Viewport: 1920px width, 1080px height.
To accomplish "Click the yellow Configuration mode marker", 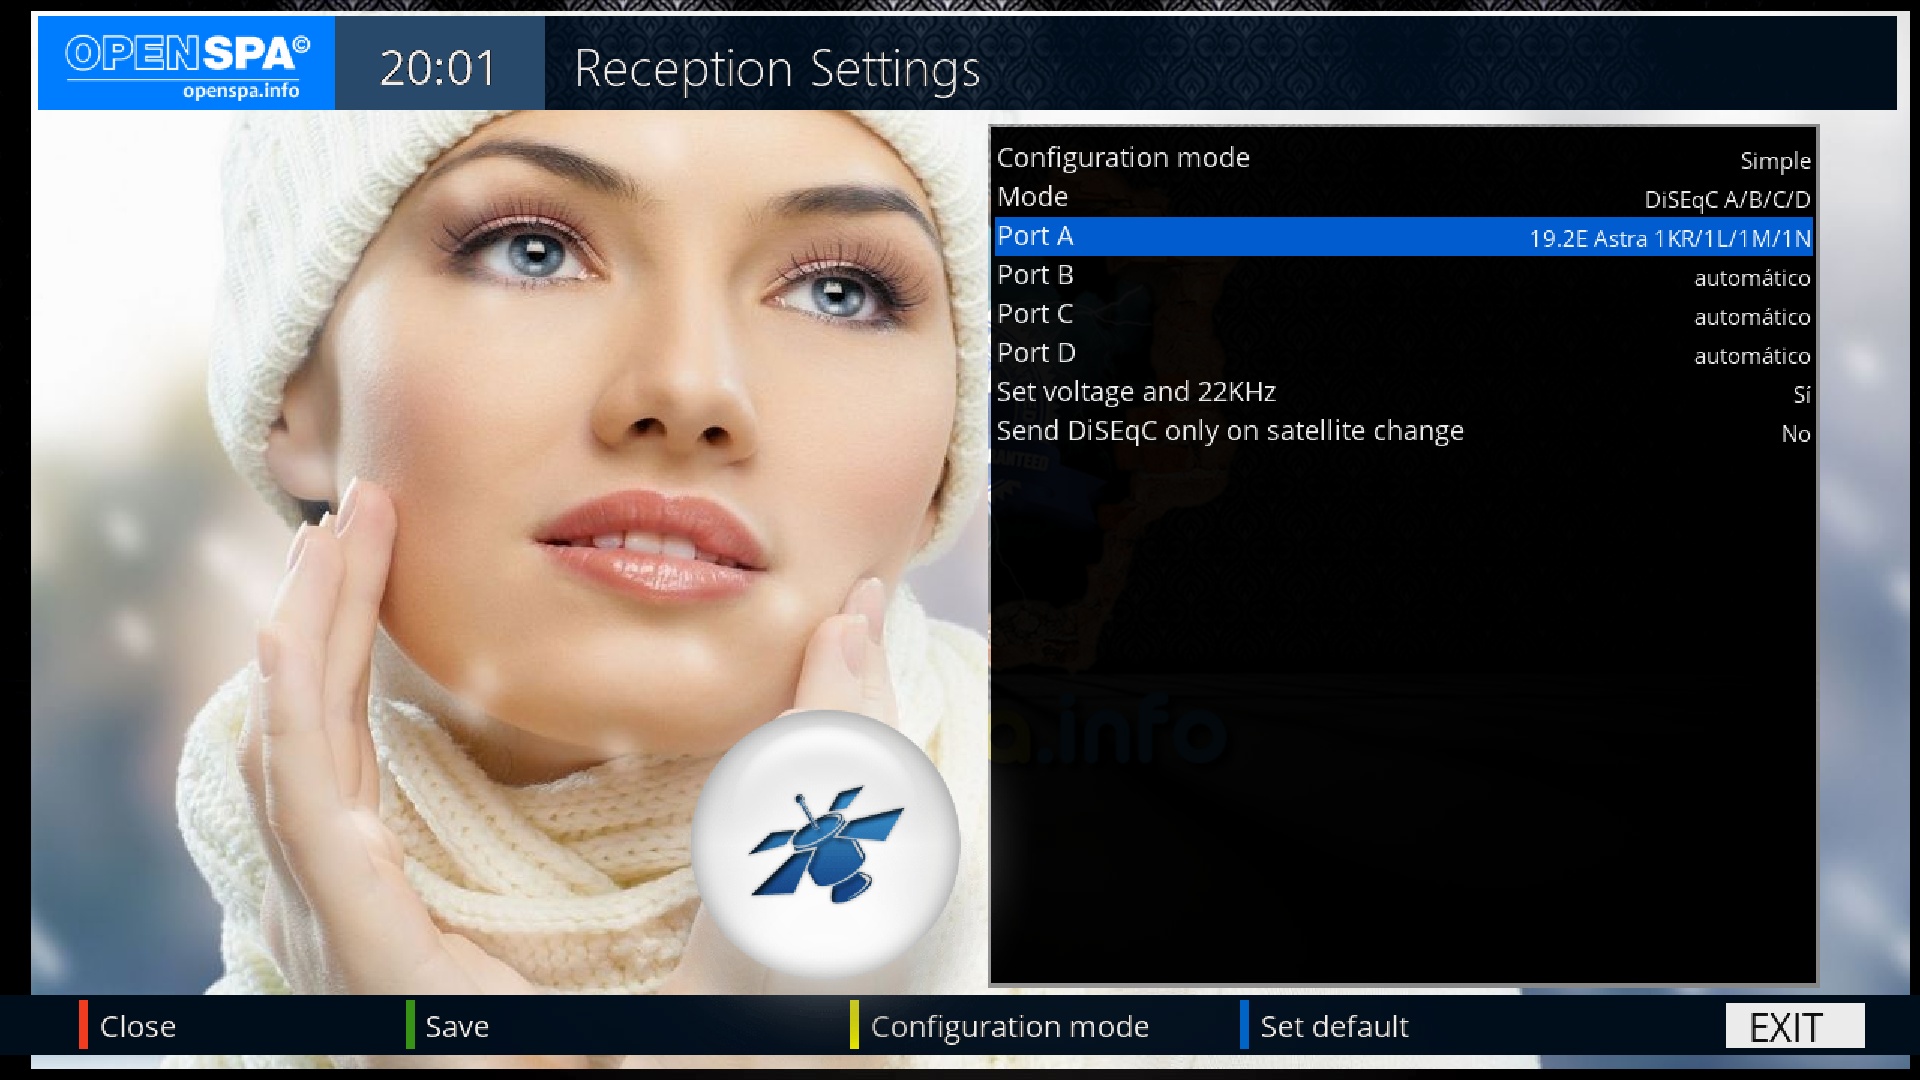I will click(854, 1025).
